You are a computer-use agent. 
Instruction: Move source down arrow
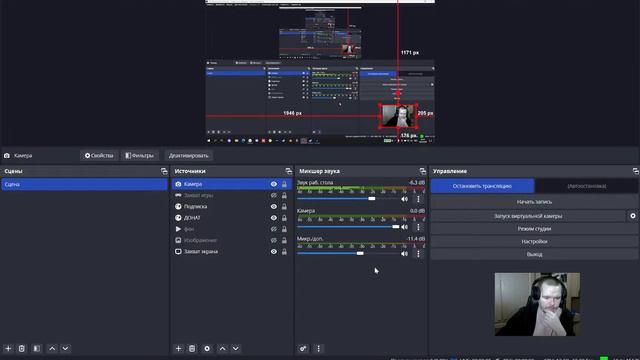coord(236,349)
